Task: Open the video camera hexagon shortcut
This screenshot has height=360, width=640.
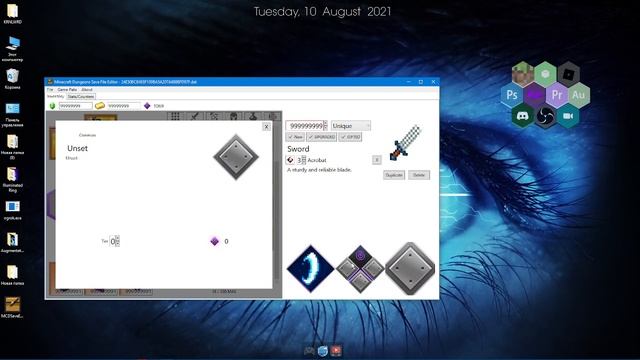Action: click(568, 116)
